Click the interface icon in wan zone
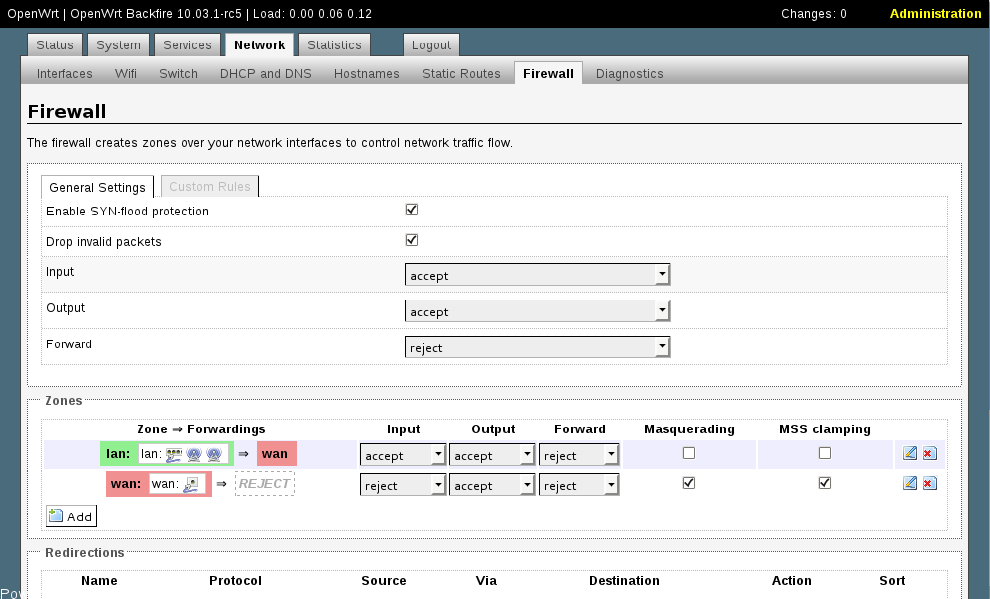Image resolution: width=990 pixels, height=599 pixels. 192,484
